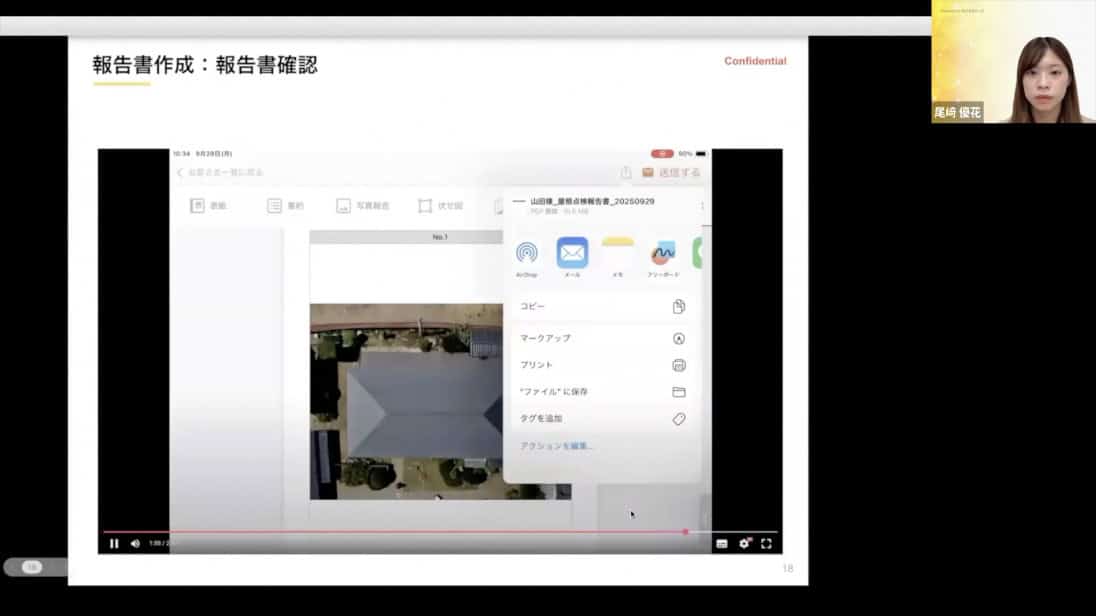The width and height of the screenshot is (1096, 616).
Task: Open video settings gear
Action: click(x=744, y=543)
